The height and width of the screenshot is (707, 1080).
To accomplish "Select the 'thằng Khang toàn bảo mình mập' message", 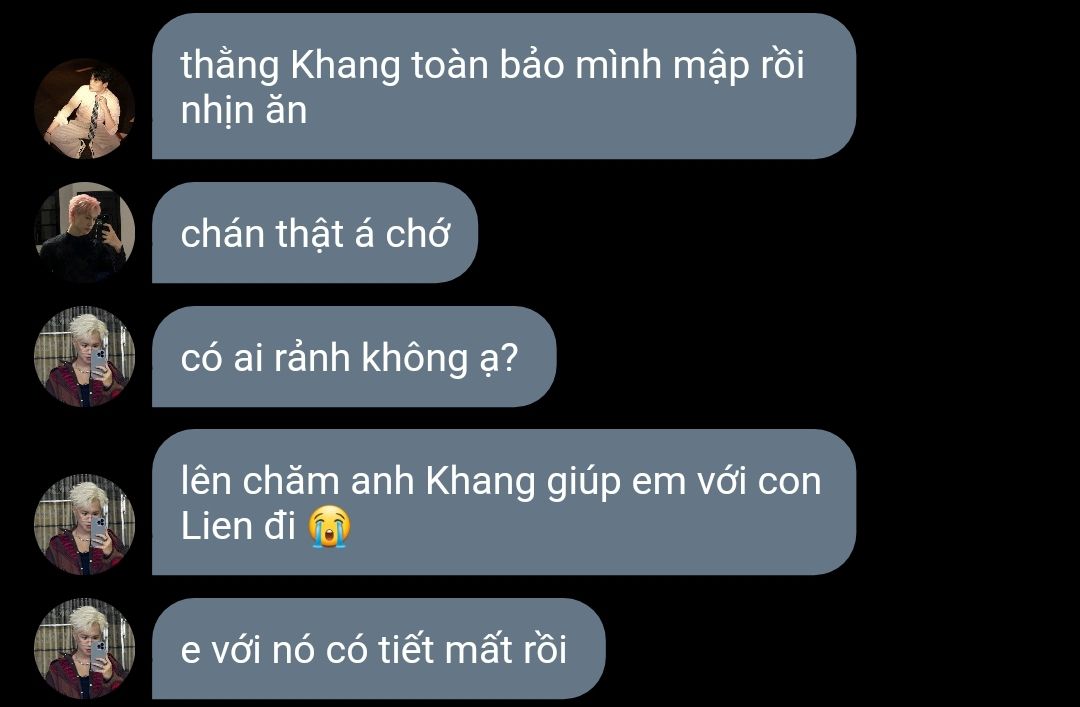I will (503, 86).
